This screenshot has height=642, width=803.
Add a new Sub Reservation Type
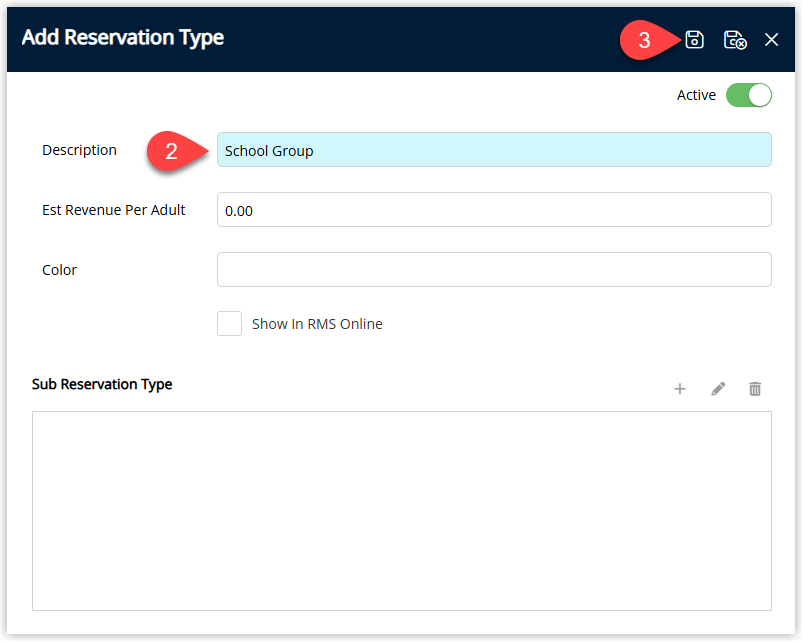pyautogui.click(x=680, y=389)
